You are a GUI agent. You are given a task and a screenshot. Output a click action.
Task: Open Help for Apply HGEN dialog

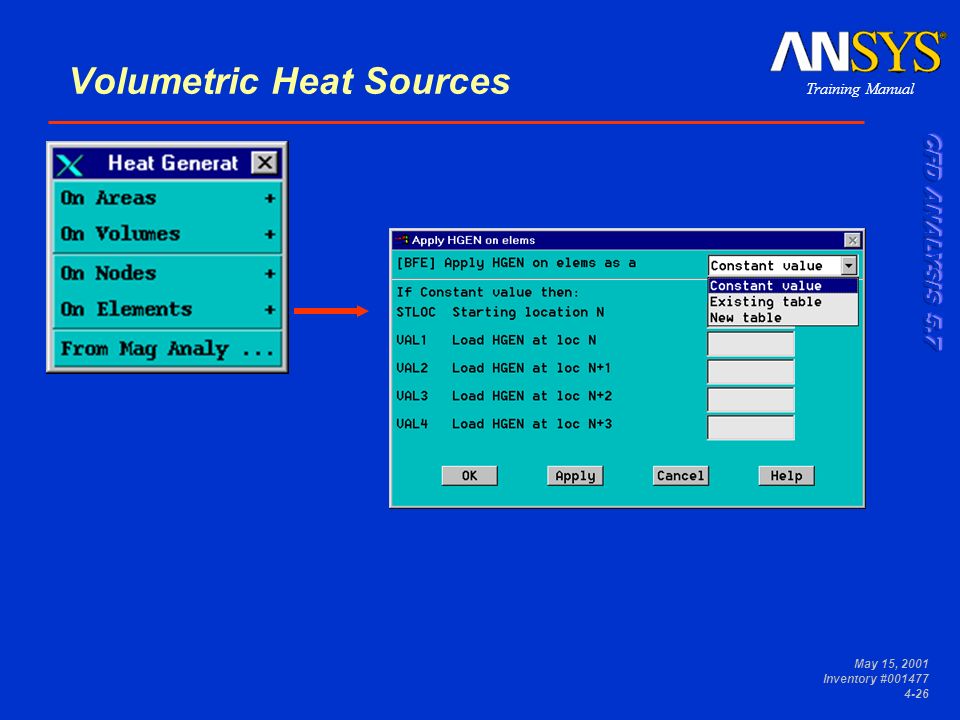786,476
